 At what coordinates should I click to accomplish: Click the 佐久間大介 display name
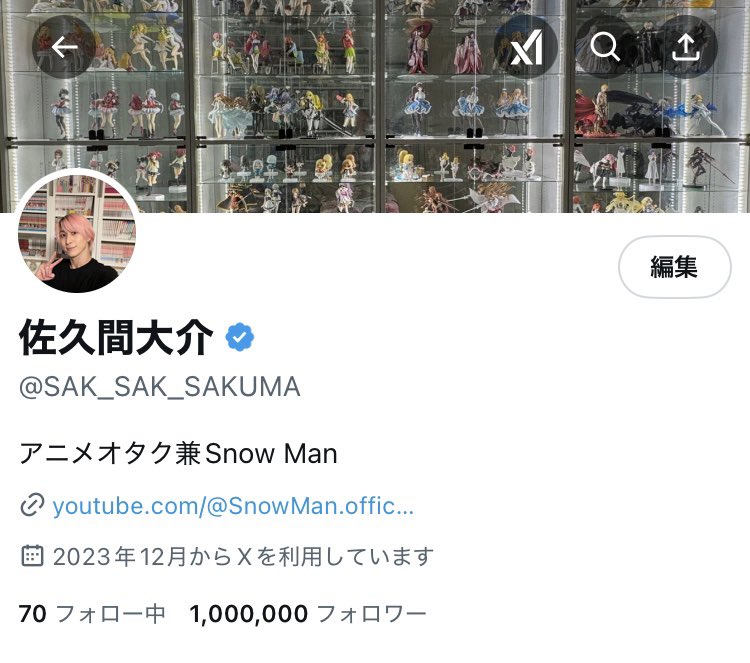[116, 337]
